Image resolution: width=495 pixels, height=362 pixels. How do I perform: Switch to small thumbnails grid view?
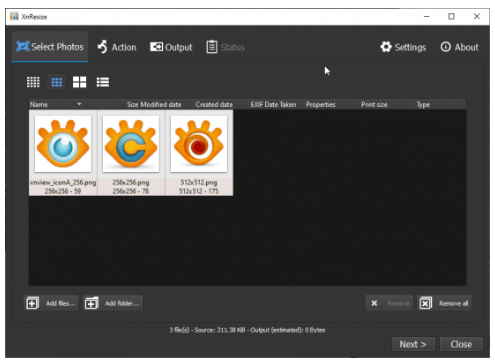tap(33, 82)
